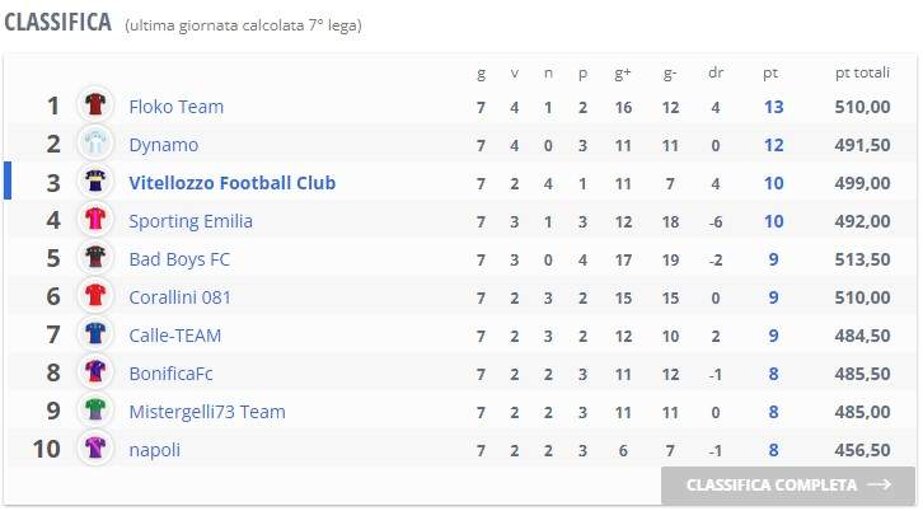Open the Mistergelli73 Team link
Image resolution: width=923 pixels, height=511 pixels.
click(x=207, y=412)
